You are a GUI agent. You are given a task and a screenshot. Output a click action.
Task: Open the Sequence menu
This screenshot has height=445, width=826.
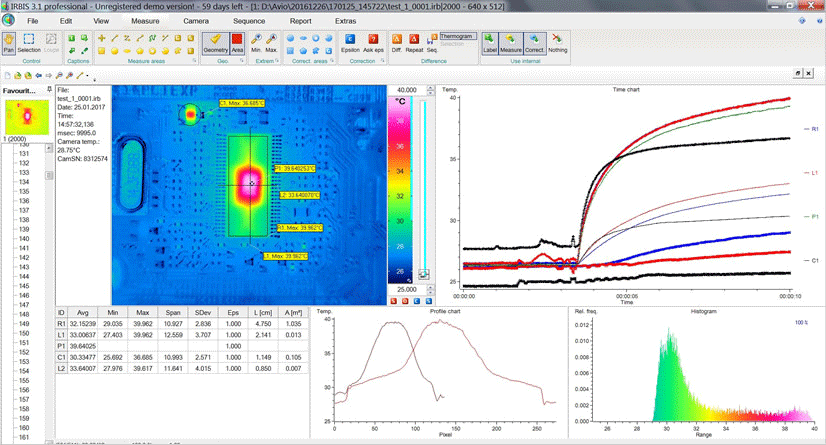pyautogui.click(x=249, y=21)
